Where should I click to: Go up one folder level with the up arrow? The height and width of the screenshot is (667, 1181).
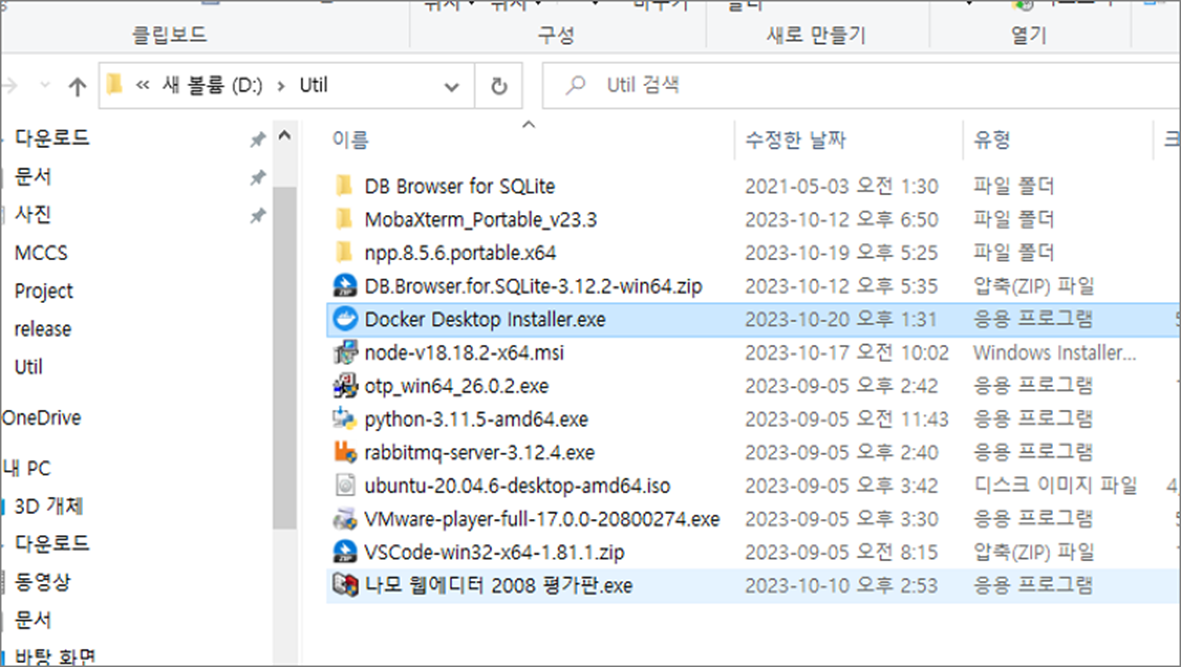77,87
